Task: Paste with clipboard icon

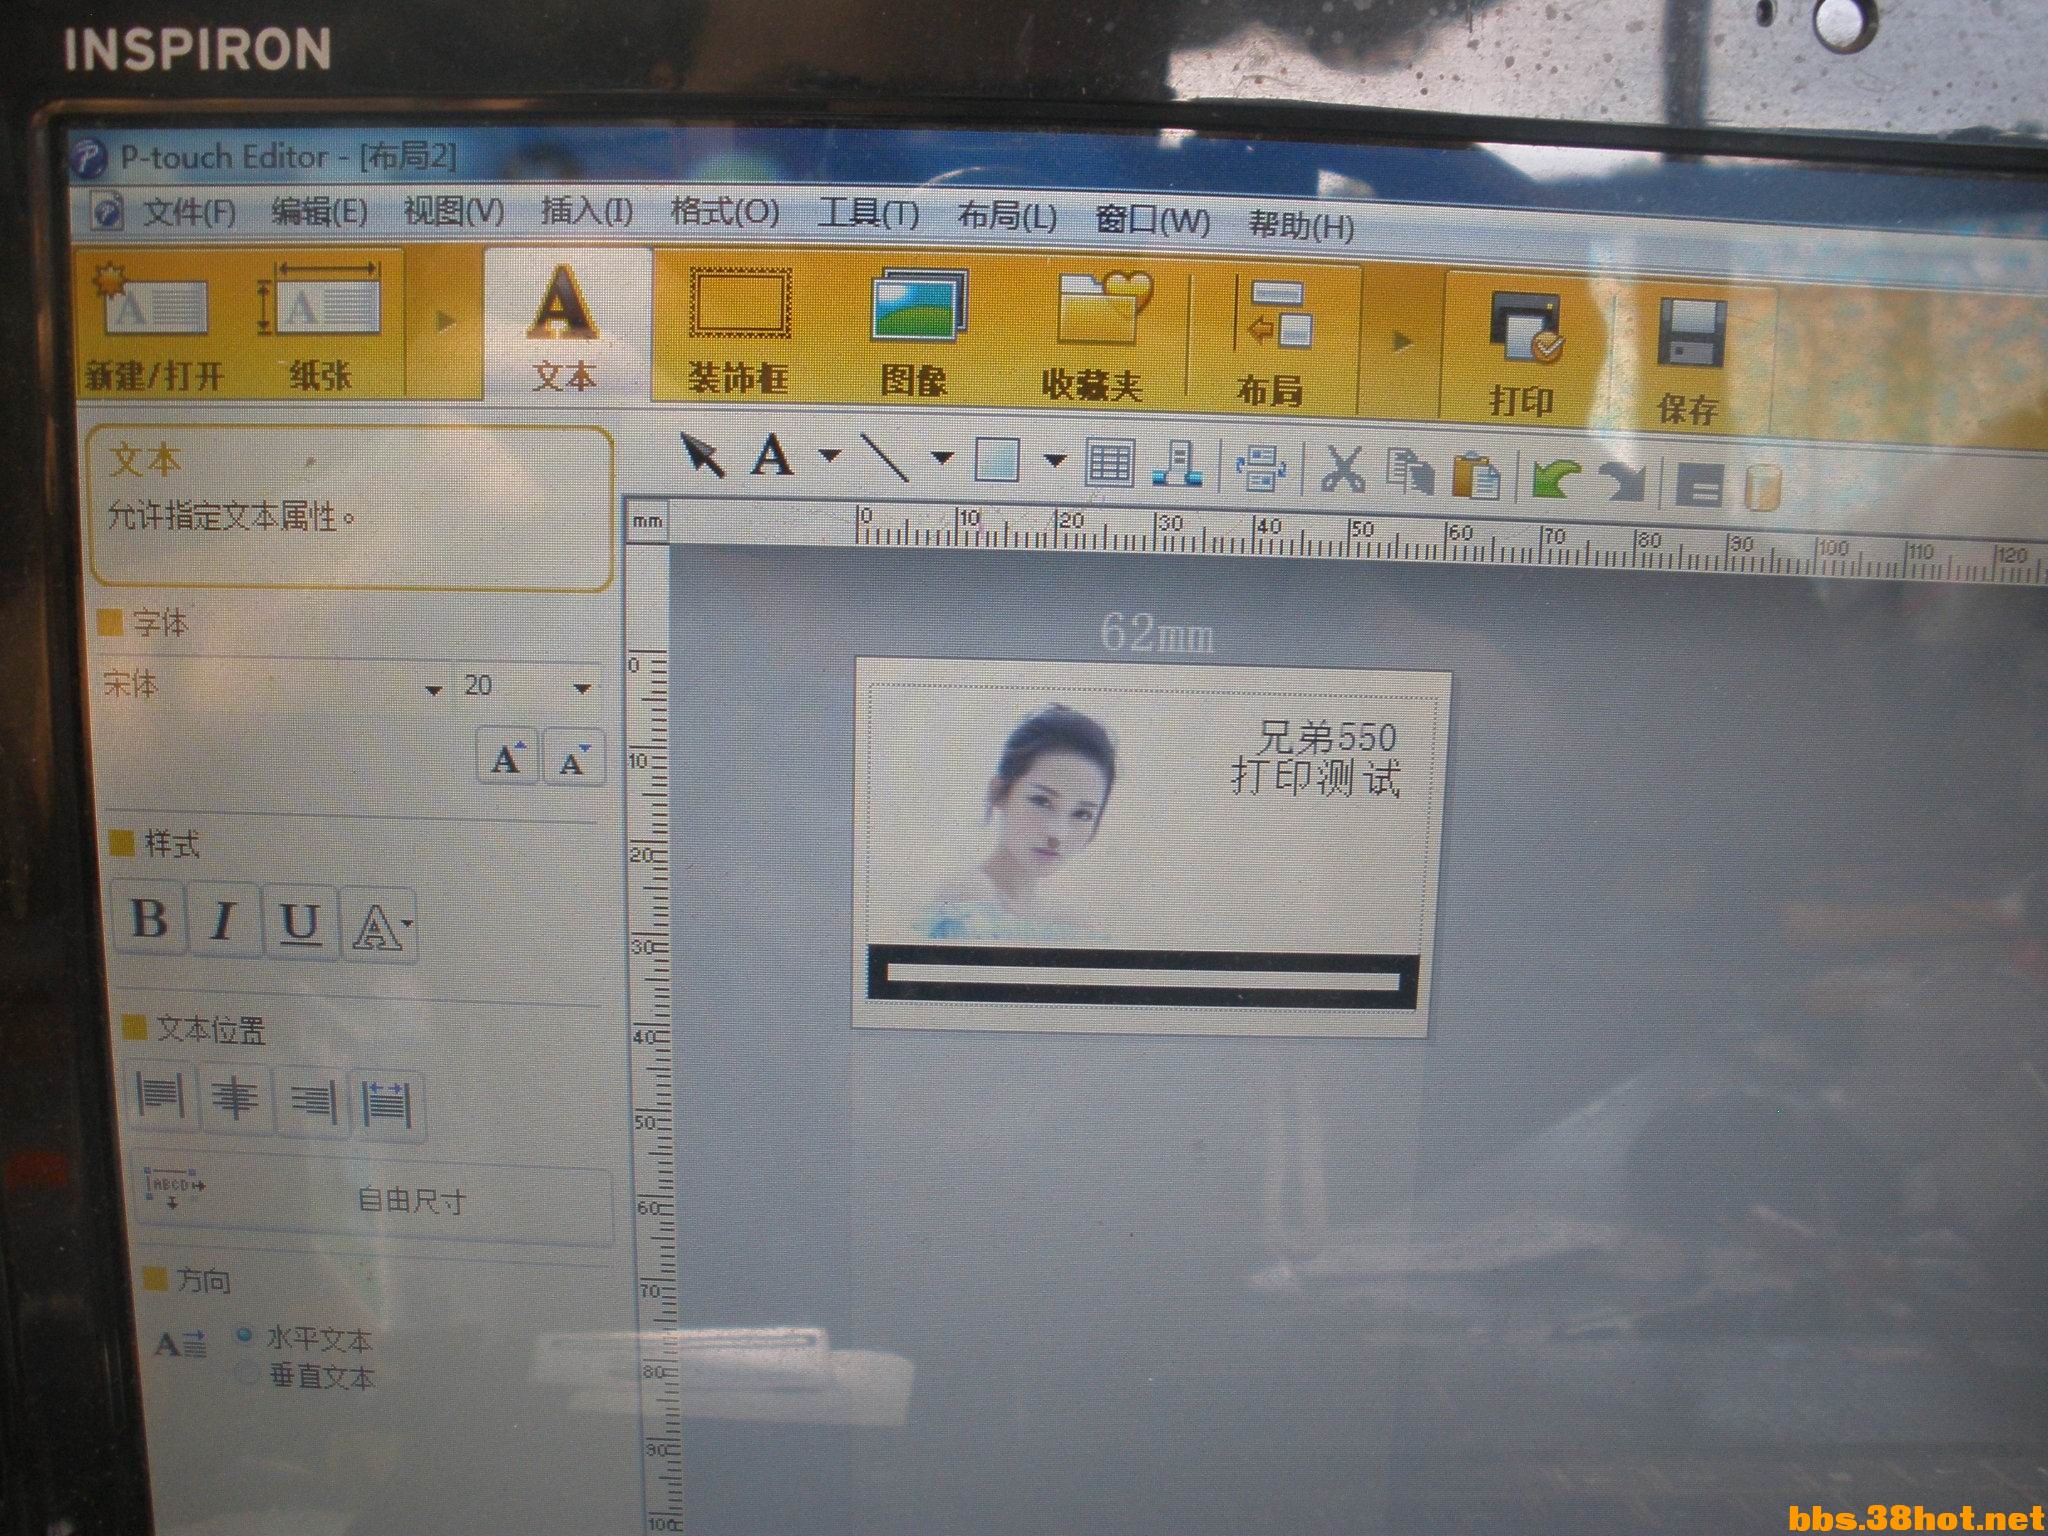Action: pos(1476,474)
